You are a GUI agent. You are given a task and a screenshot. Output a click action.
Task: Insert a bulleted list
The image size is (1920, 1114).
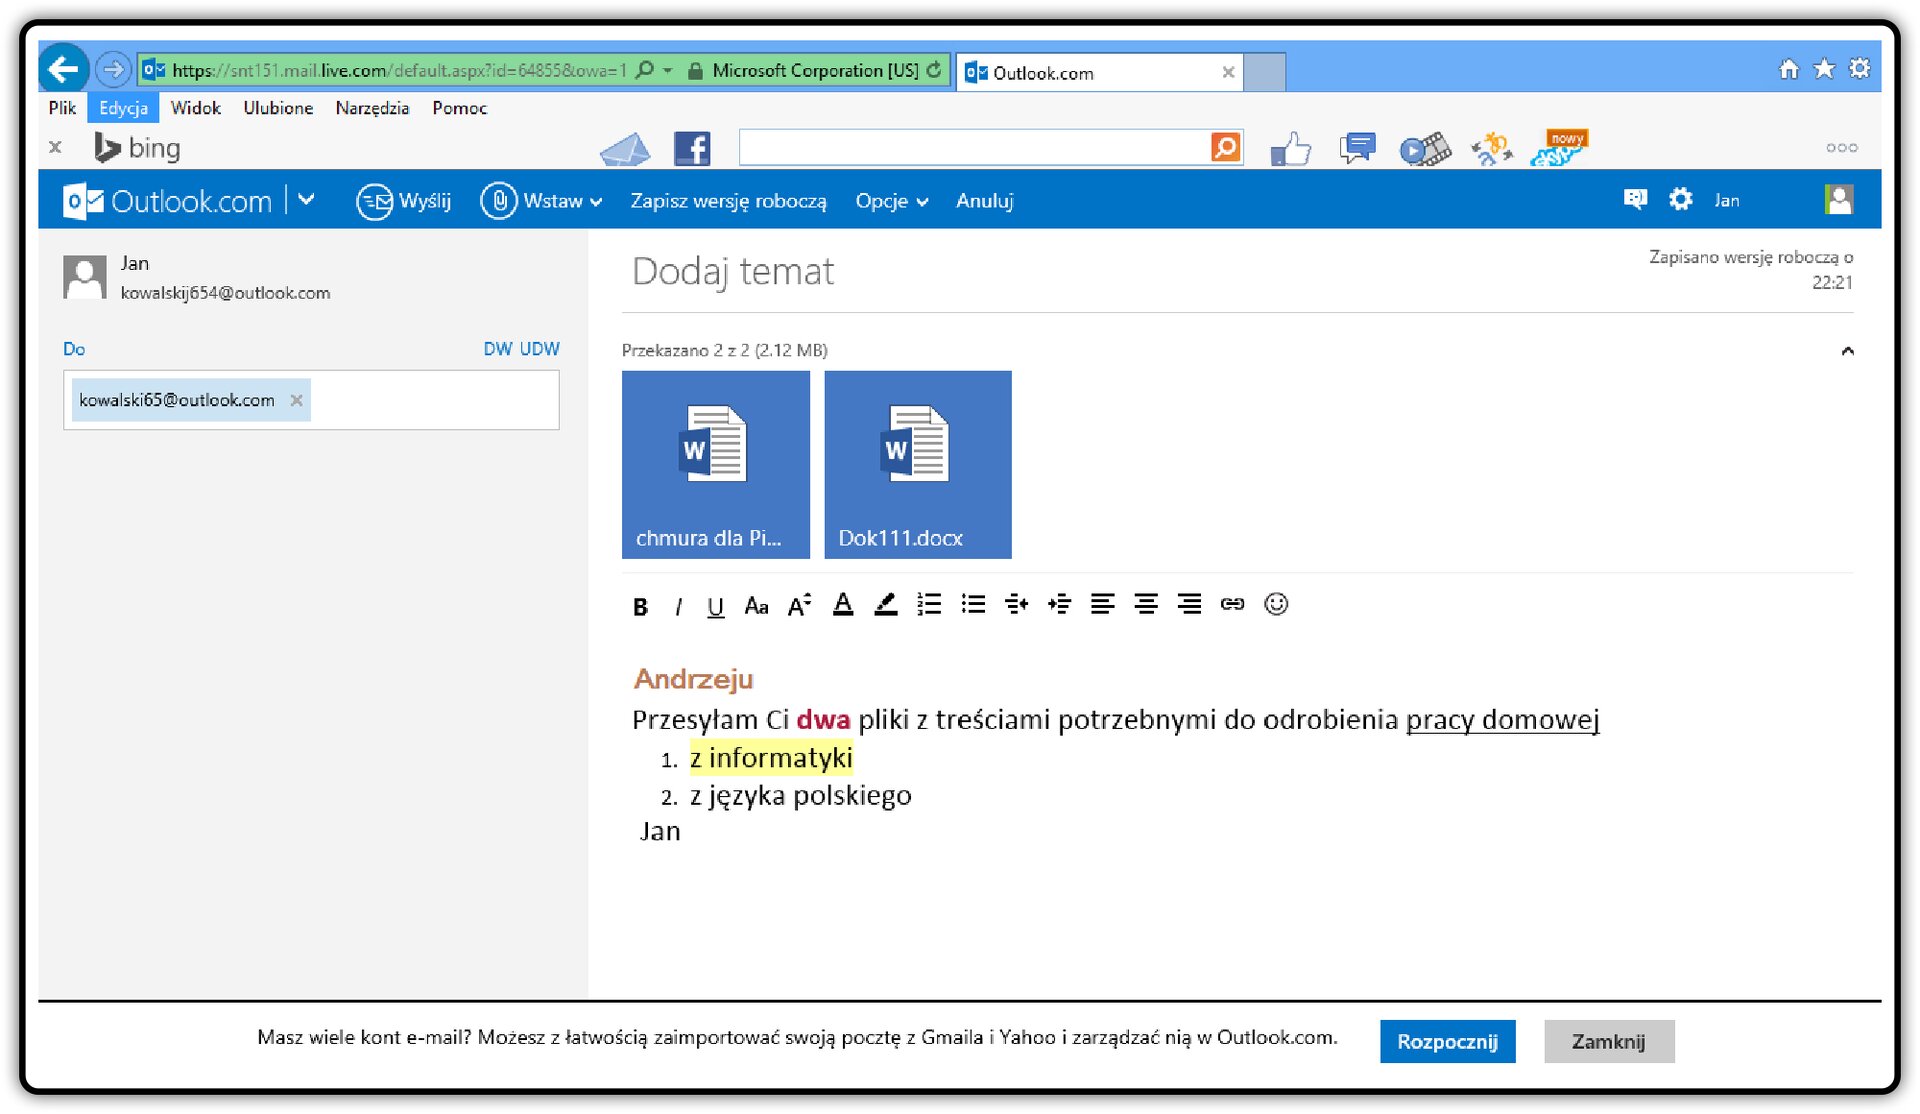(973, 604)
